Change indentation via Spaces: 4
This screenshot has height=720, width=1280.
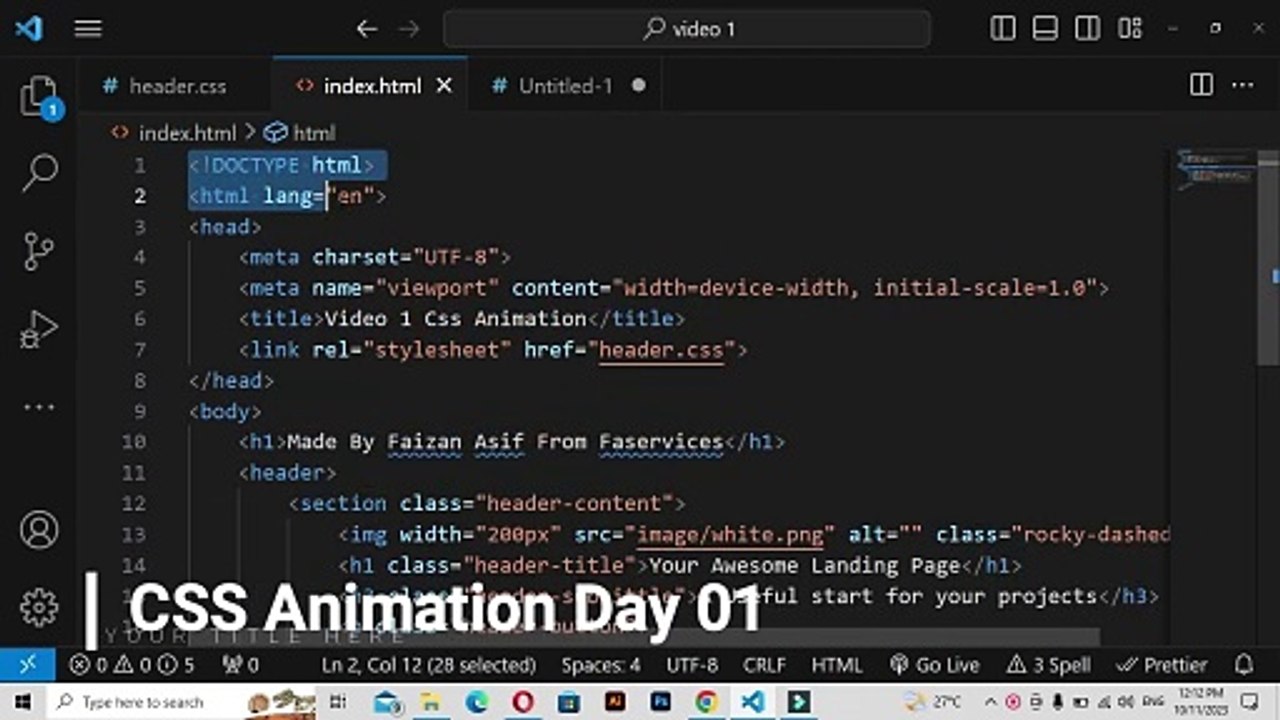pos(601,664)
